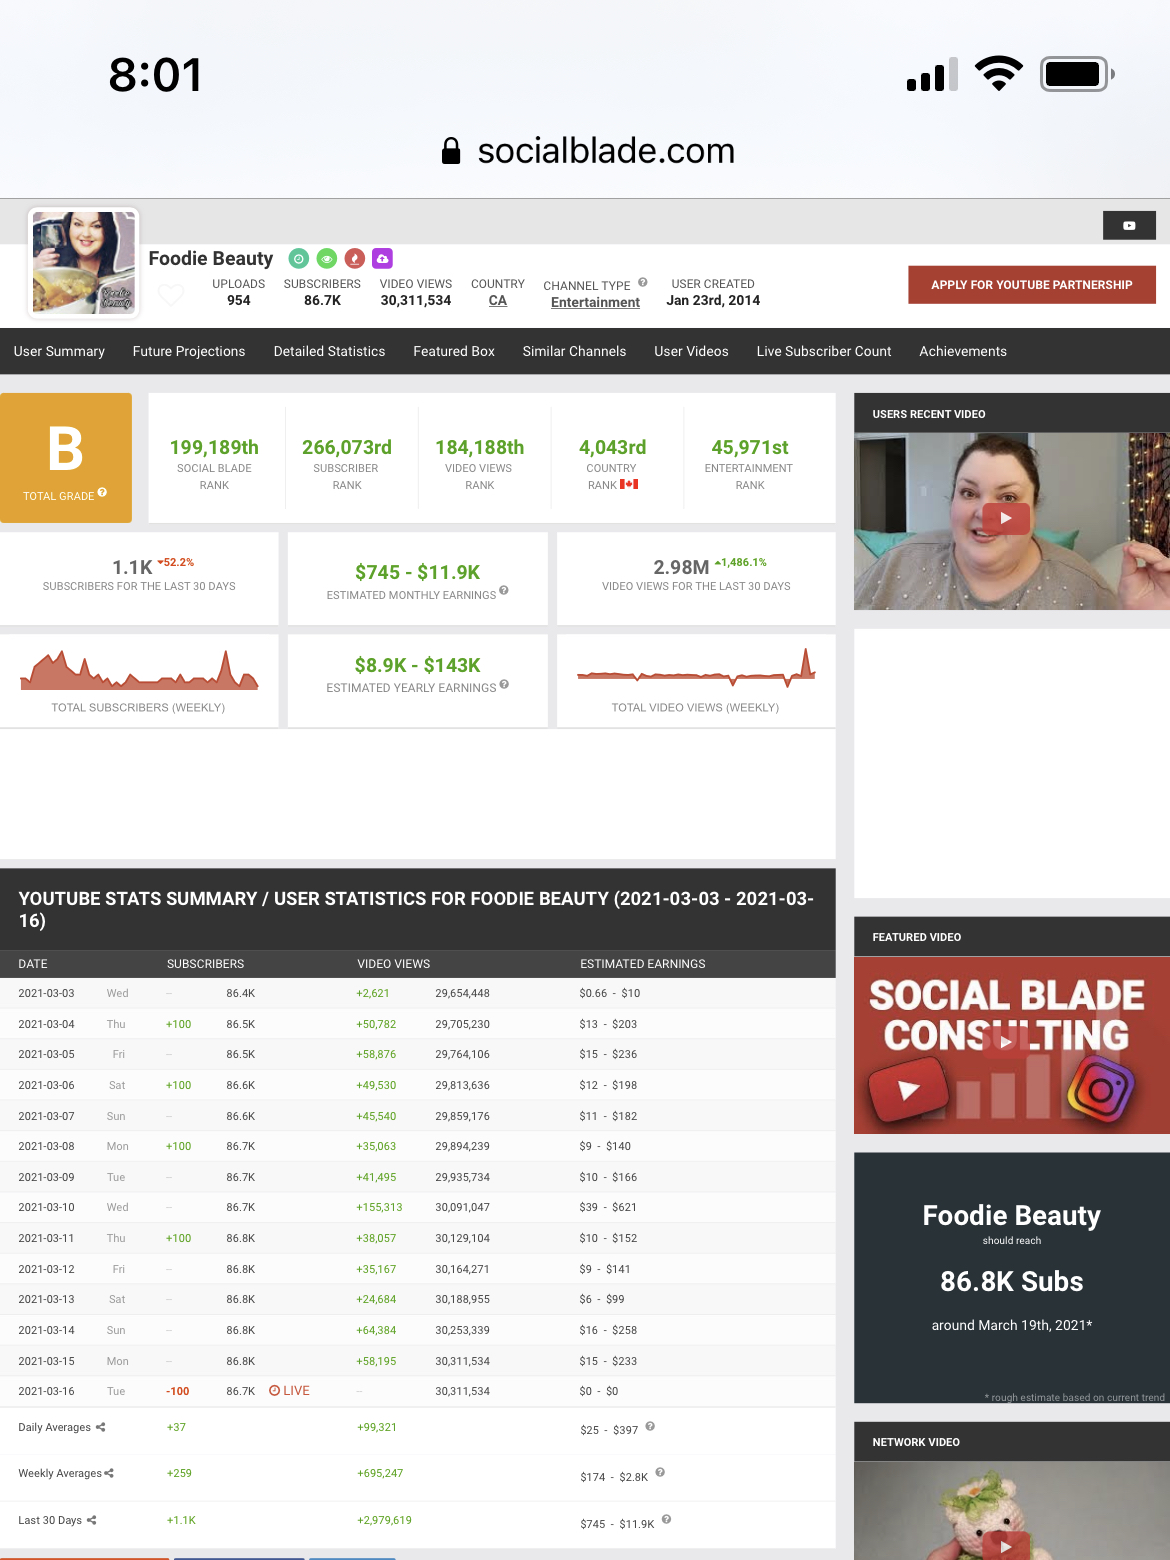The height and width of the screenshot is (1560, 1170).
Task: Click the red flame badge beside Foodie Beauty
Action: click(354, 259)
